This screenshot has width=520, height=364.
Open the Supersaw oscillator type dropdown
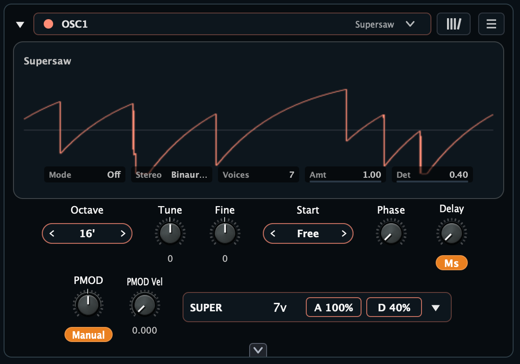(385, 24)
